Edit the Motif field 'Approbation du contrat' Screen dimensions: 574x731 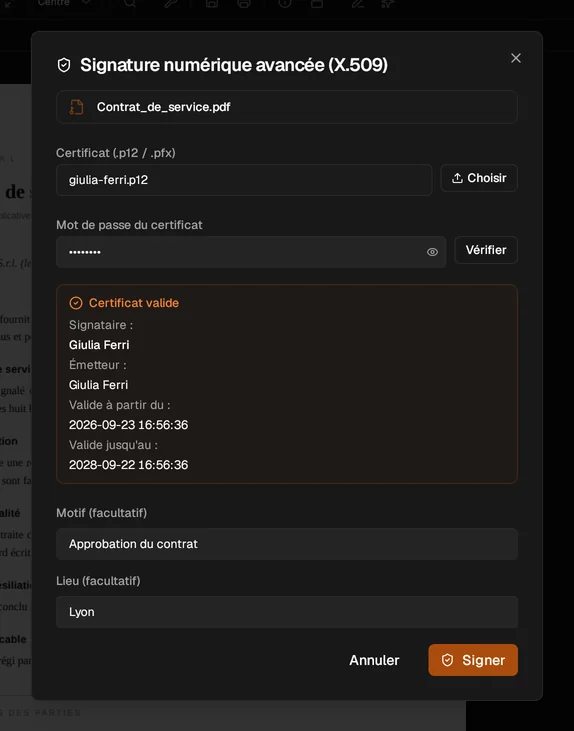[x=287, y=544]
